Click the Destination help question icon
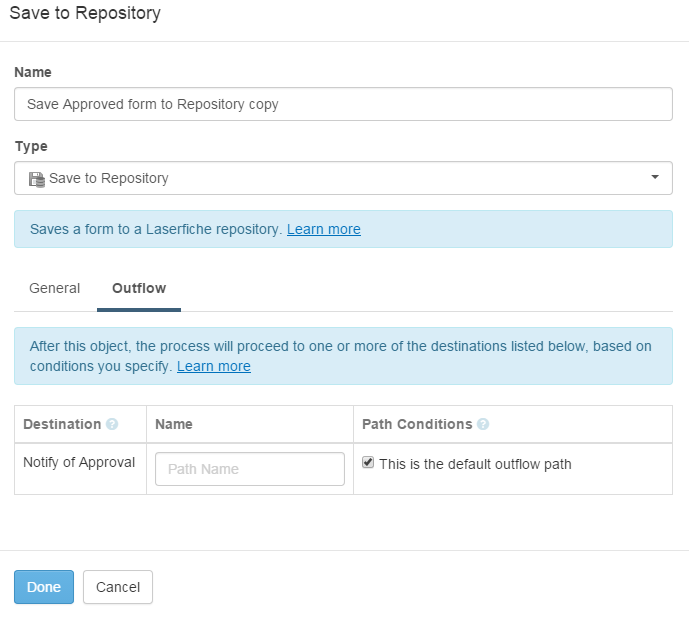This screenshot has height=625, width=689. pyautogui.click(x=112, y=424)
